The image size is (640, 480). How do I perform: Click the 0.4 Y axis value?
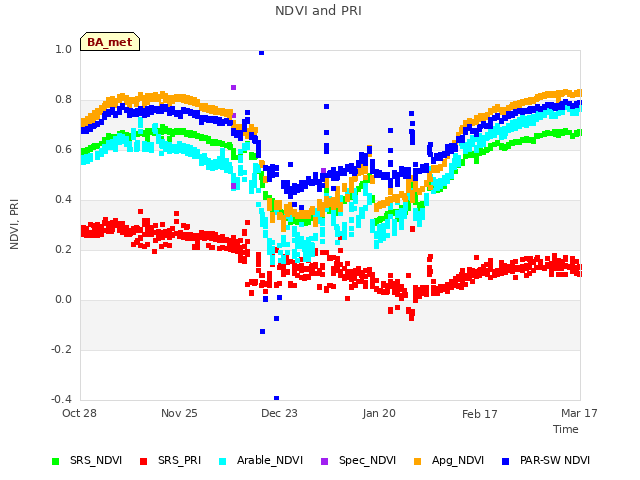pos(63,200)
